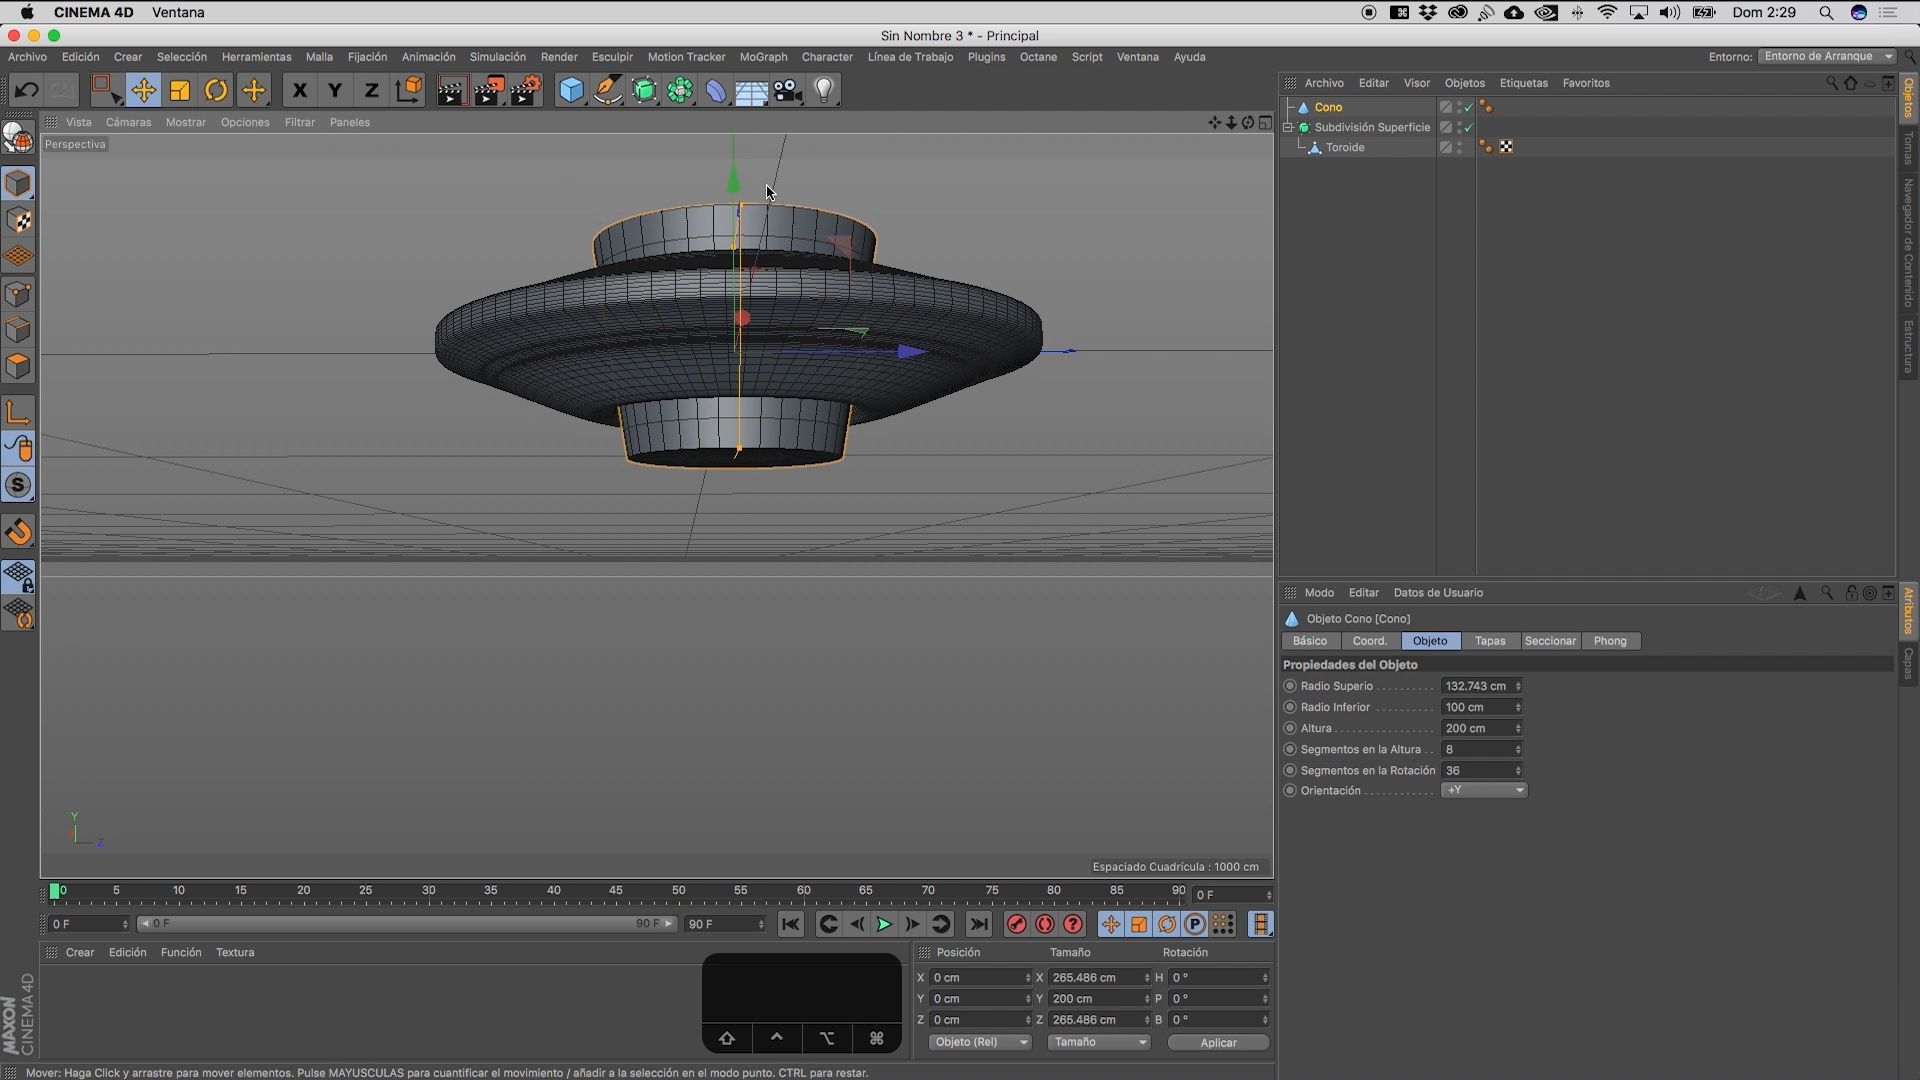Click the coordinate system toggle icon
This screenshot has width=1920, height=1080.
click(x=408, y=91)
